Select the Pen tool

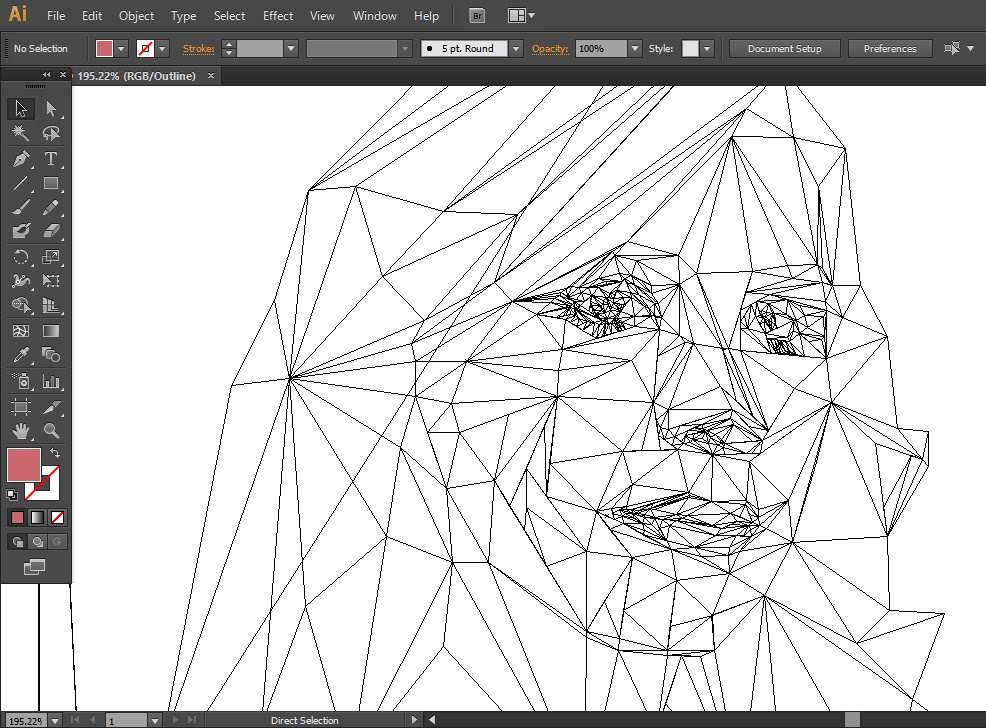pos(21,159)
